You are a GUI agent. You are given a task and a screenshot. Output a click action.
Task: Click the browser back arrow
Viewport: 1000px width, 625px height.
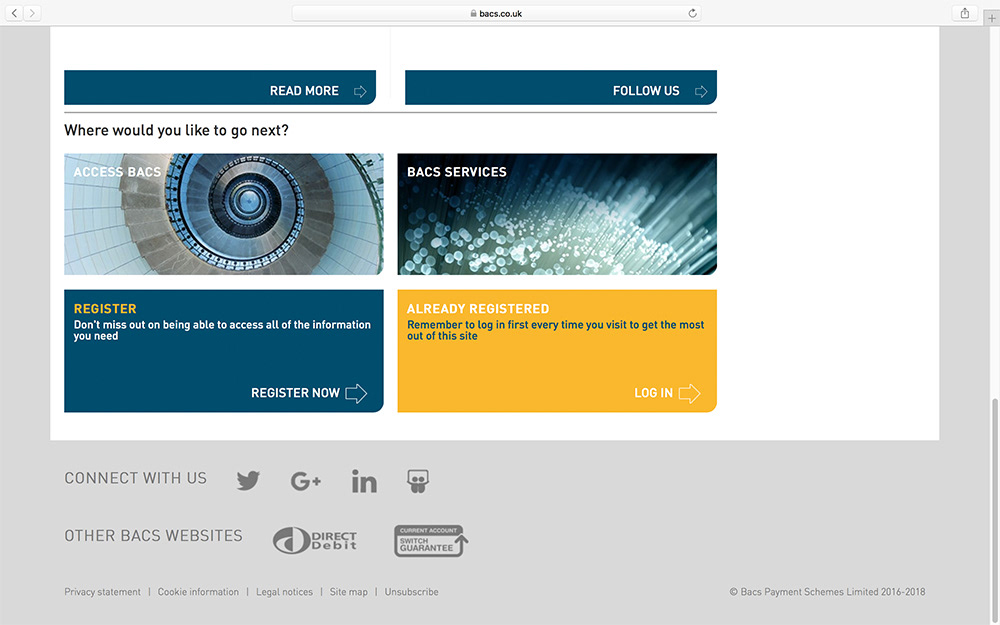(x=15, y=13)
